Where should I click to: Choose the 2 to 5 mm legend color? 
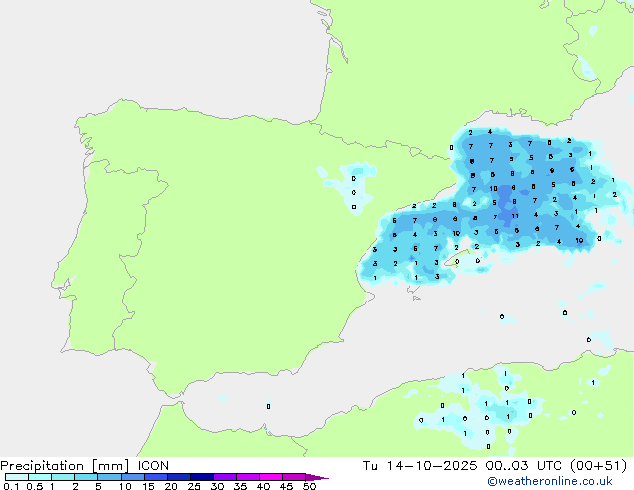click(x=86, y=477)
